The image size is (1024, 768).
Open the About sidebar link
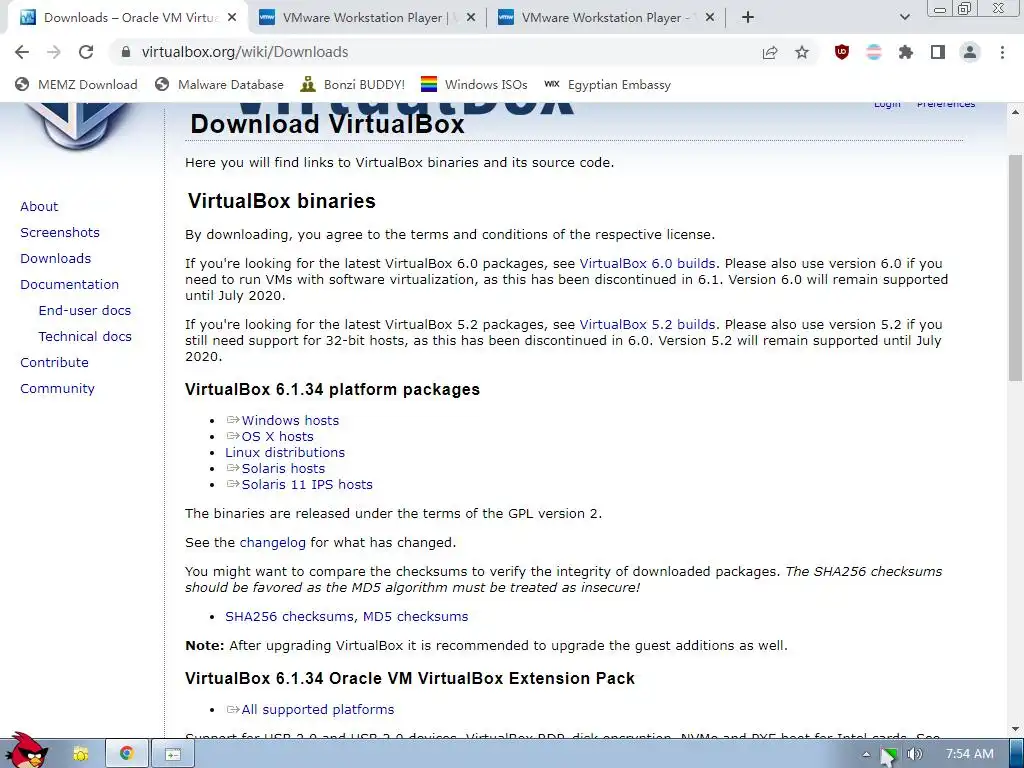point(39,206)
